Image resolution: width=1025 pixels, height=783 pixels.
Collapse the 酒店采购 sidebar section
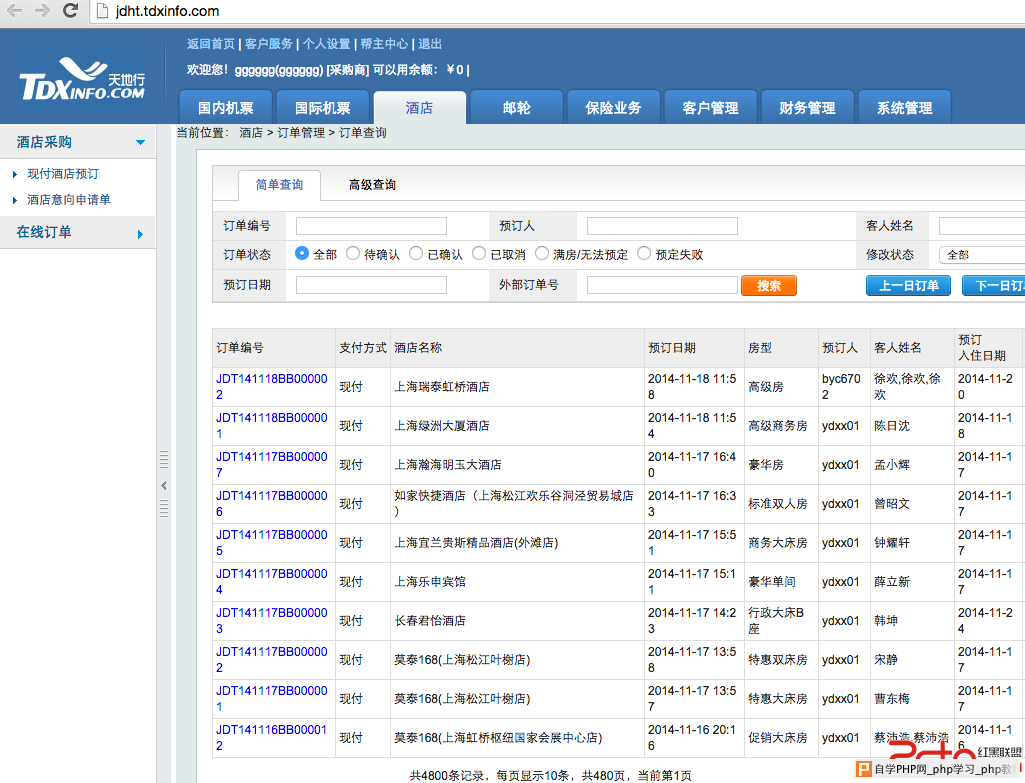141,142
